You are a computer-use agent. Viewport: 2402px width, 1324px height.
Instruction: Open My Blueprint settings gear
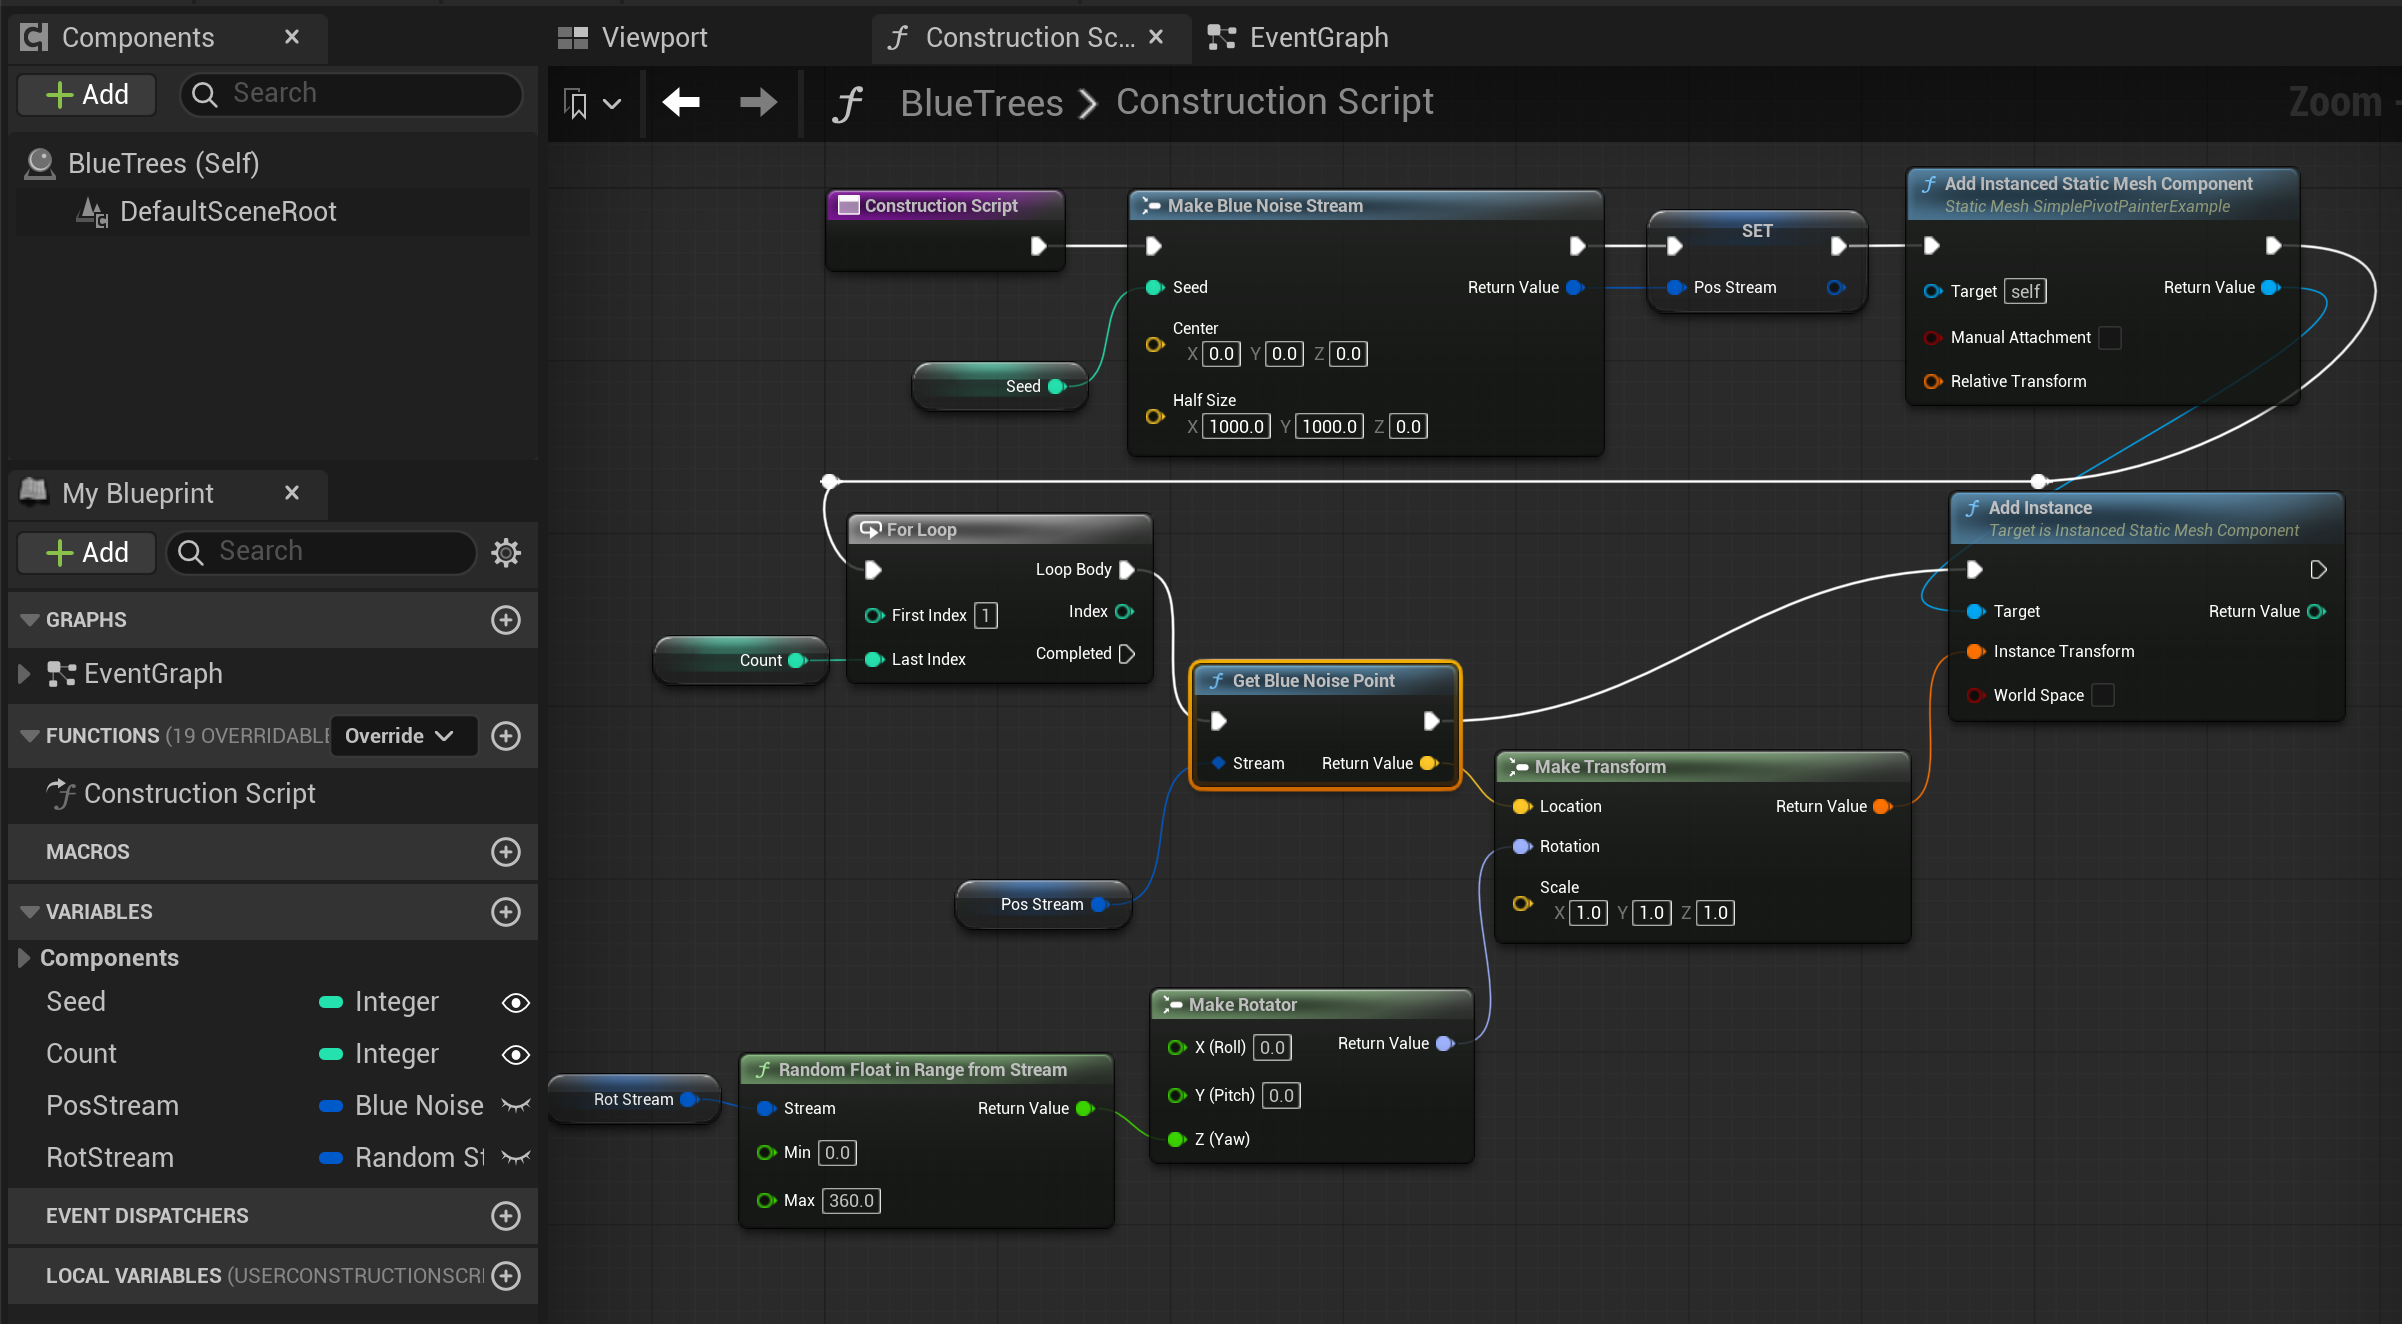point(507,552)
